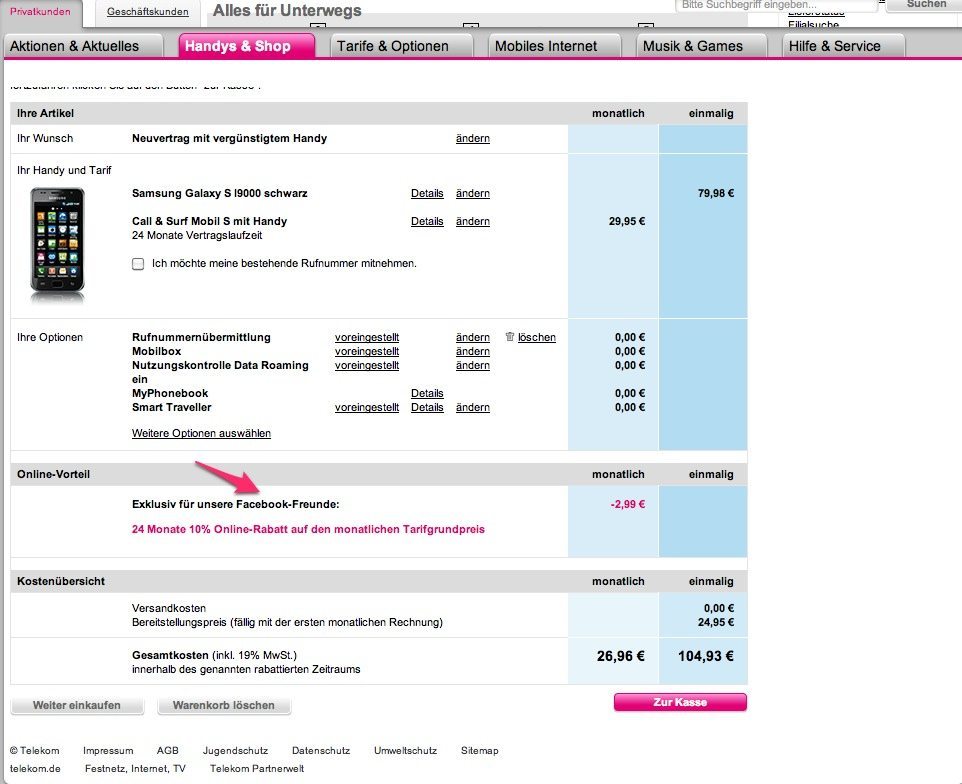Click the 79,98 € one-time phone price
Screen dimensions: 962x784
click(x=716, y=193)
